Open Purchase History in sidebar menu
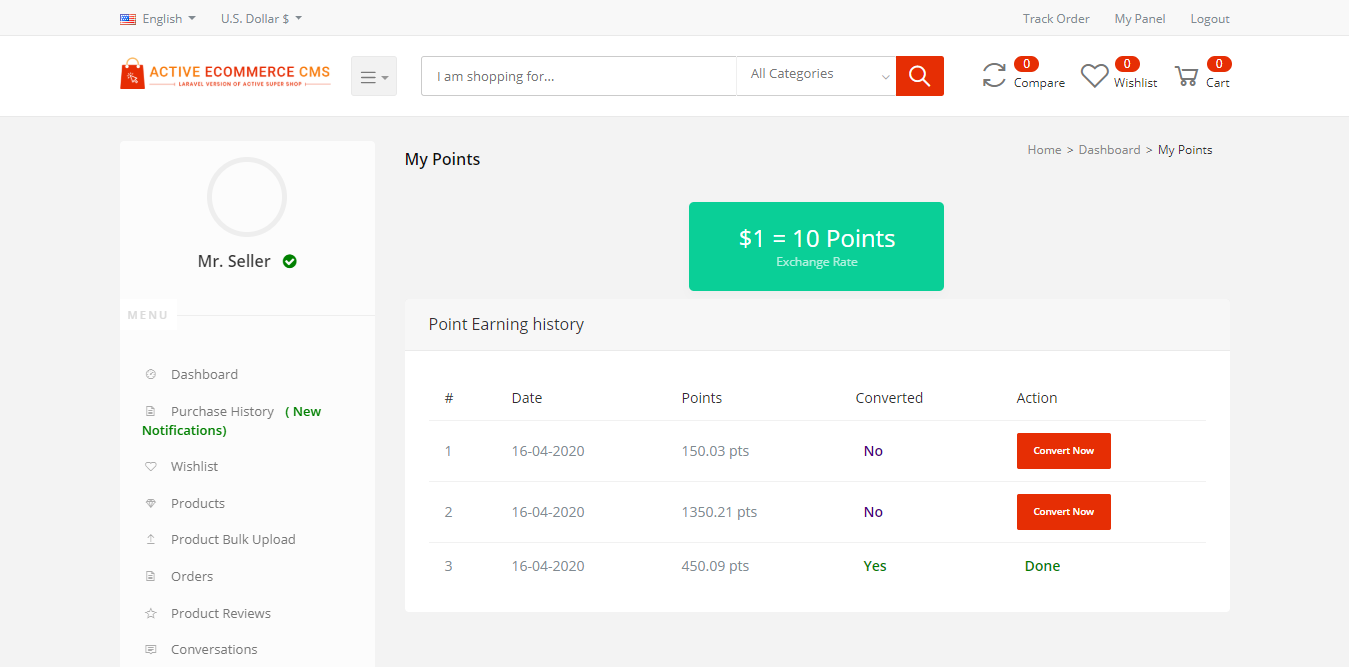The height and width of the screenshot is (667, 1349). click(x=222, y=411)
